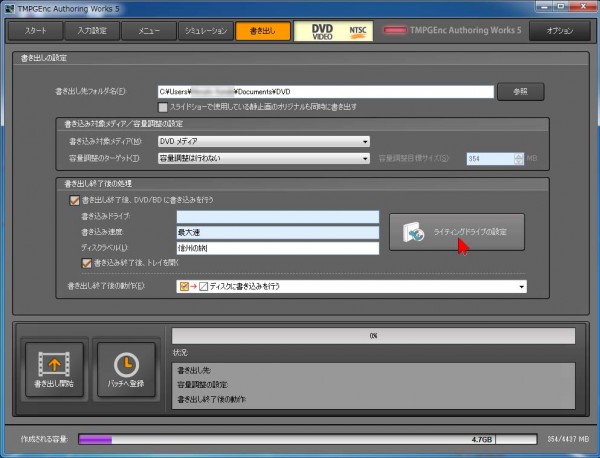The height and width of the screenshot is (458, 600).
Task: Go to the シミュレーション tab
Action: pyautogui.click(x=206, y=32)
